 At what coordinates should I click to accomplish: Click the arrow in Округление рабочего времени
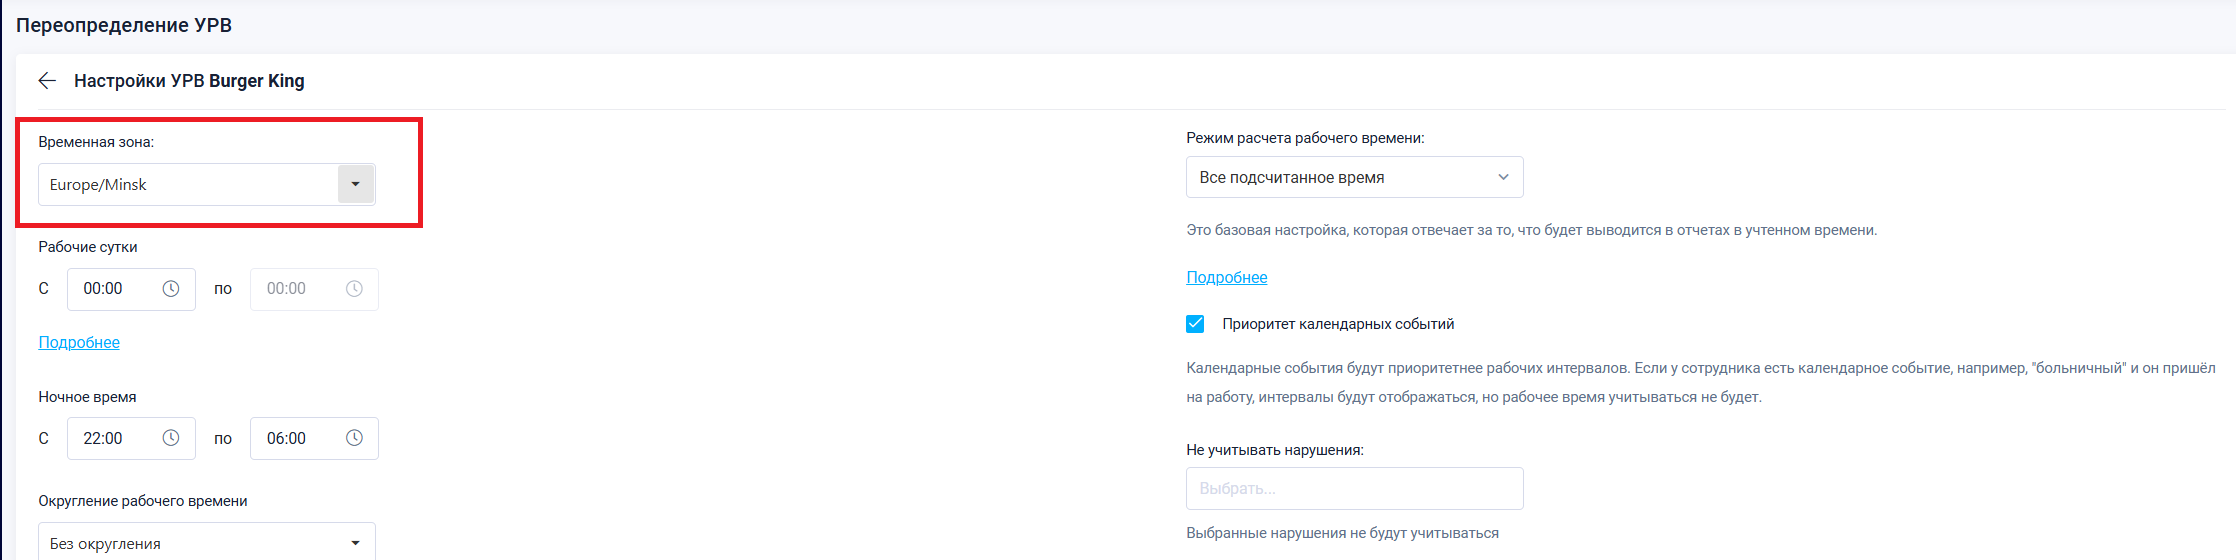tap(355, 543)
